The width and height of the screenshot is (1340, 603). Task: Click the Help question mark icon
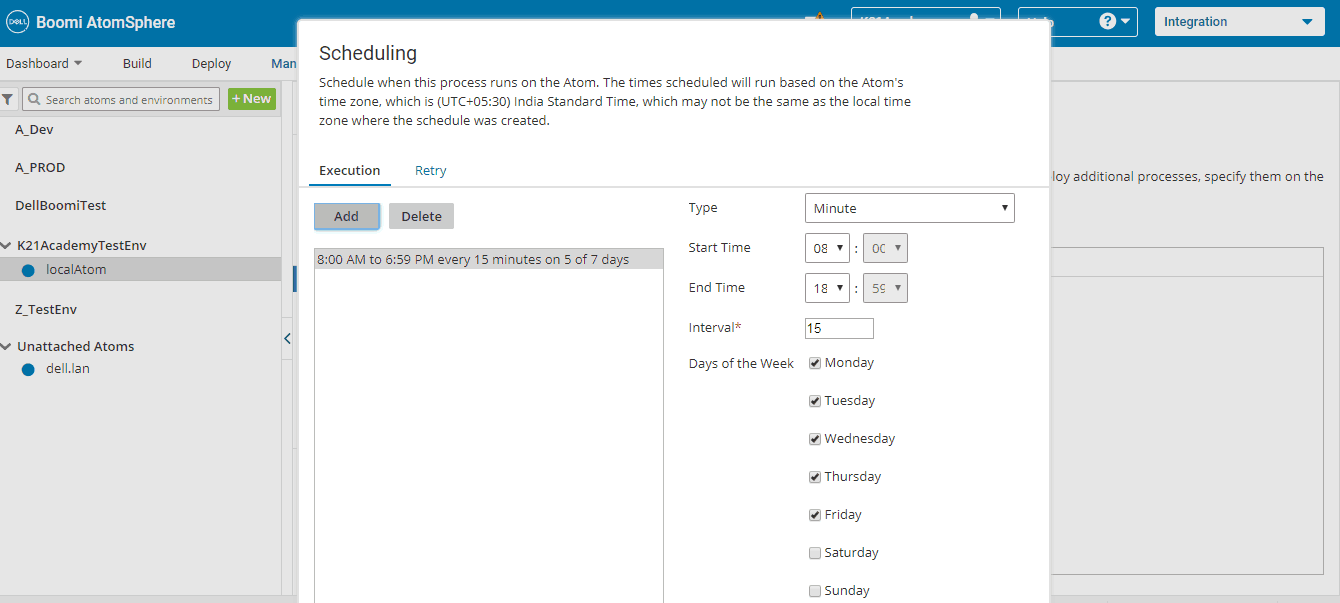[1107, 21]
